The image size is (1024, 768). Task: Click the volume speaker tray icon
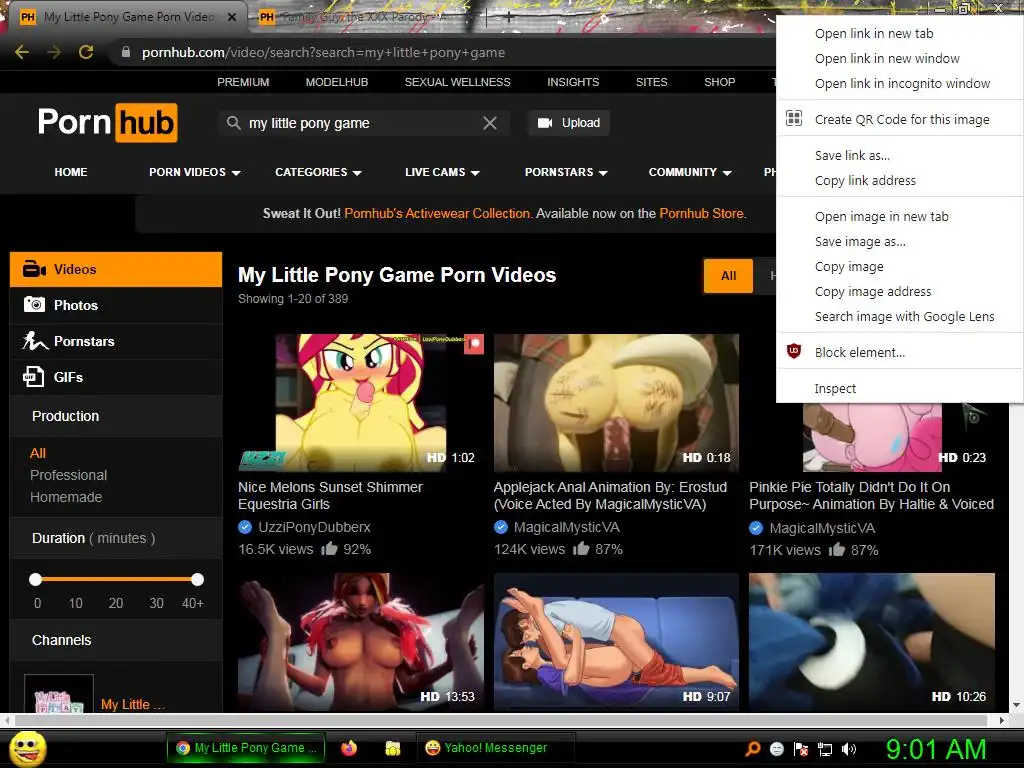coord(850,749)
